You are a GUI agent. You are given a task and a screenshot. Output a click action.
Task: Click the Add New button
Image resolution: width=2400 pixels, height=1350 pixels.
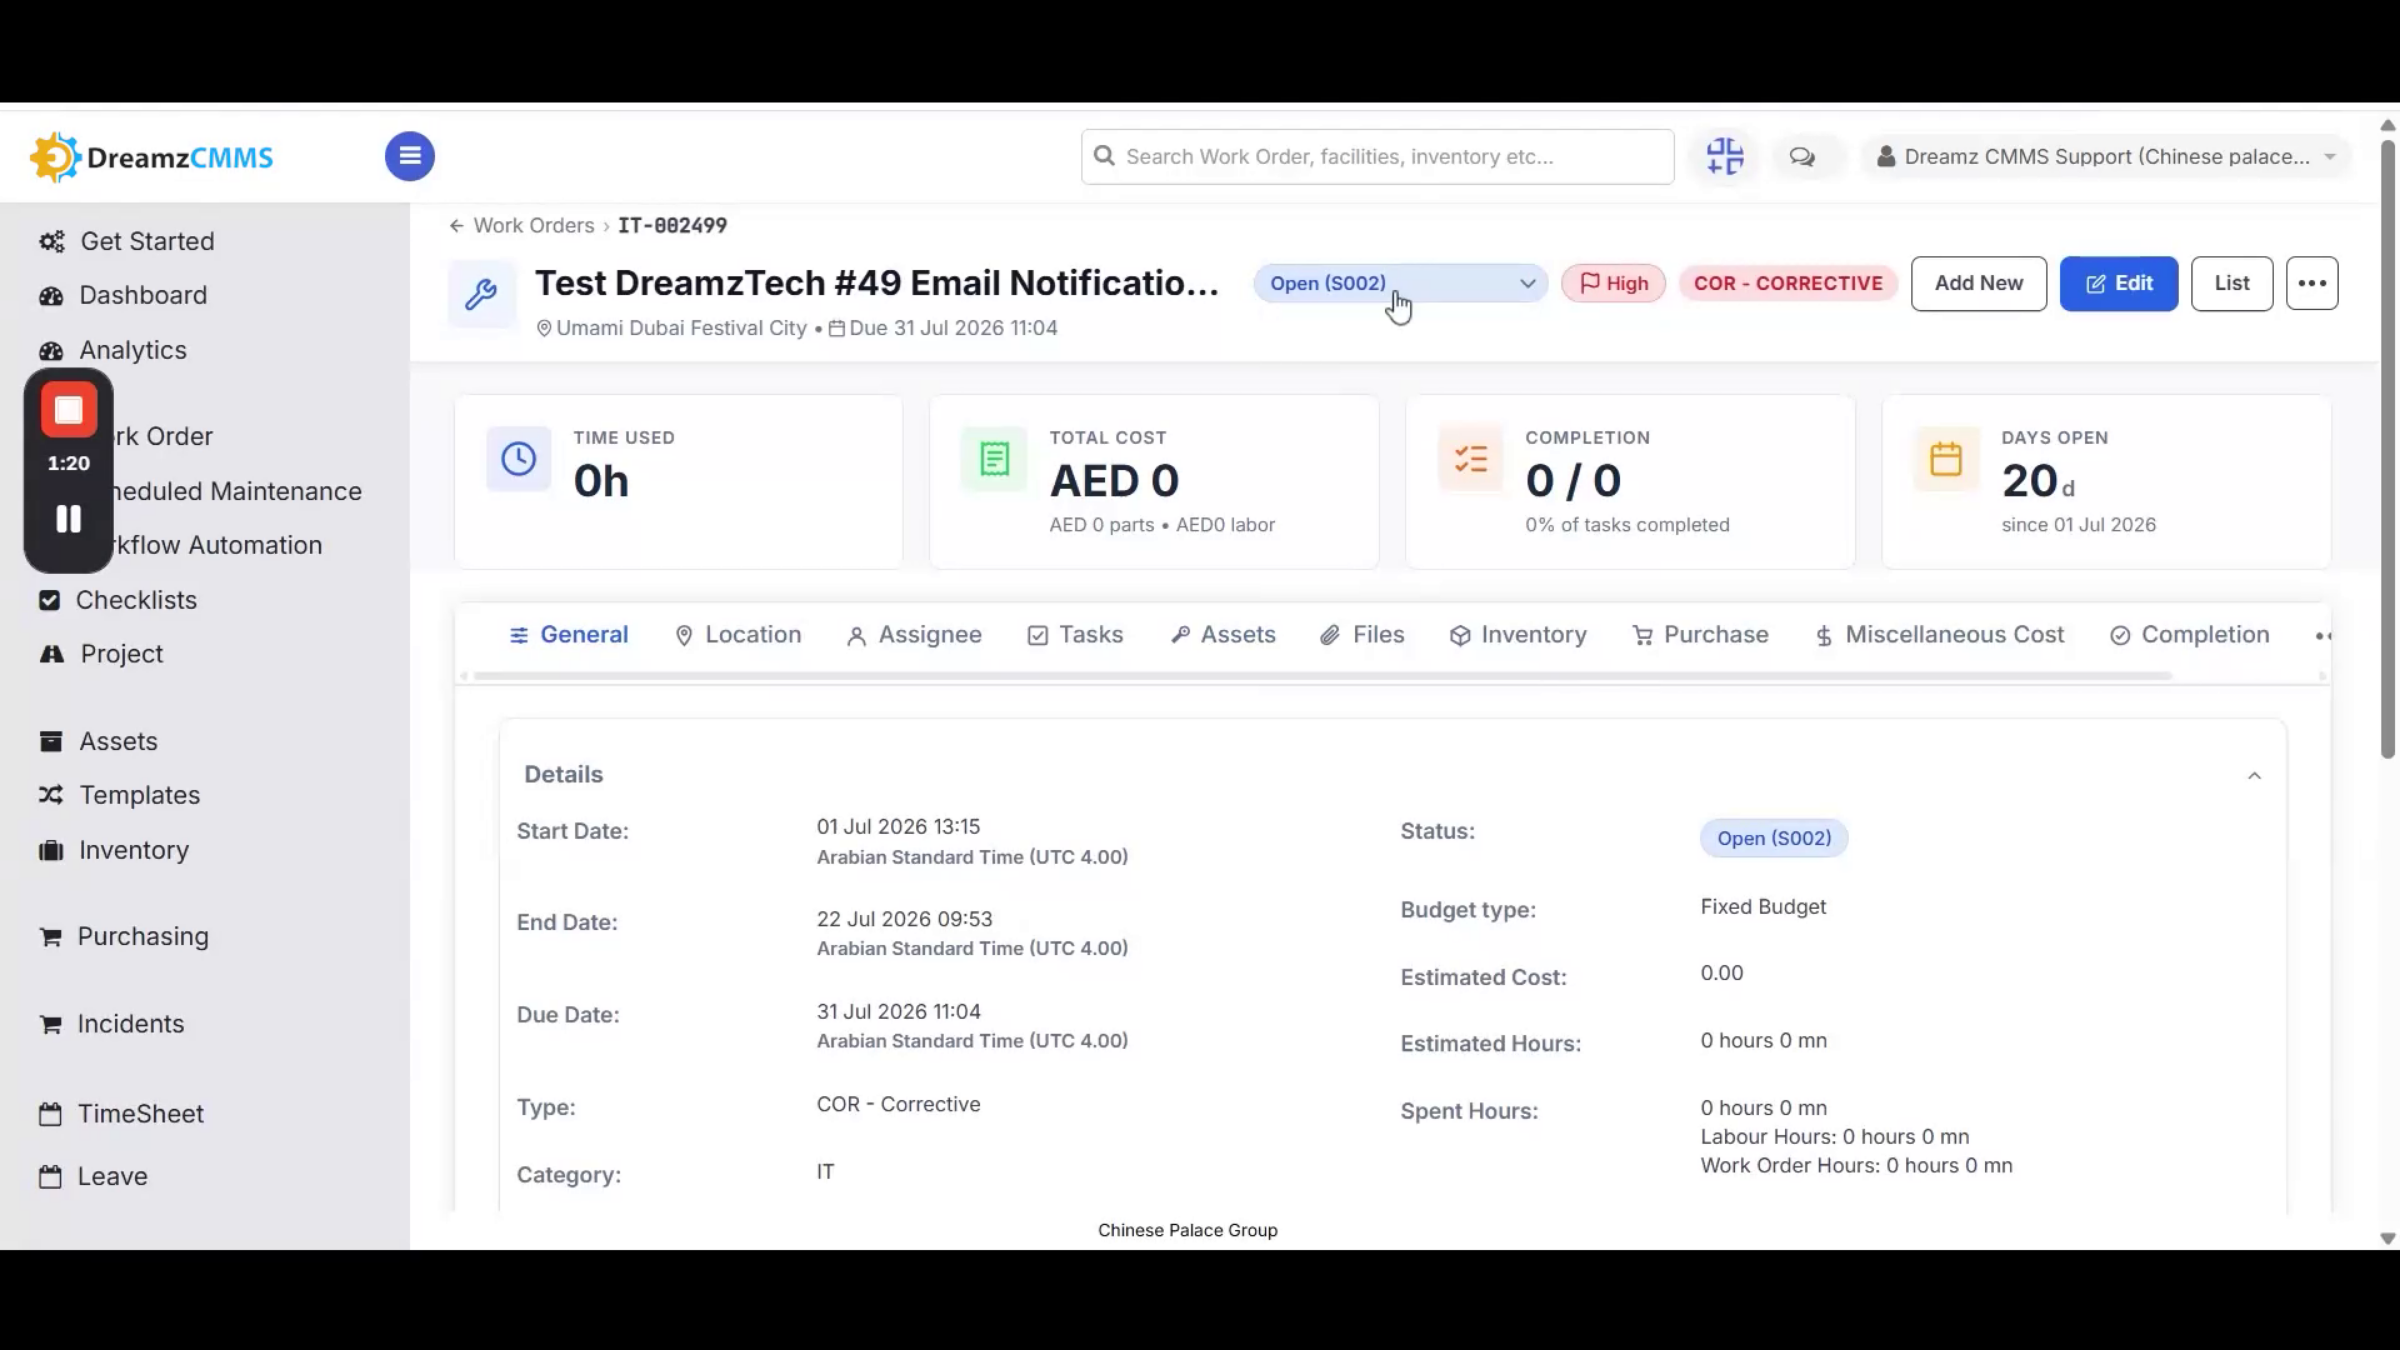(x=1979, y=283)
